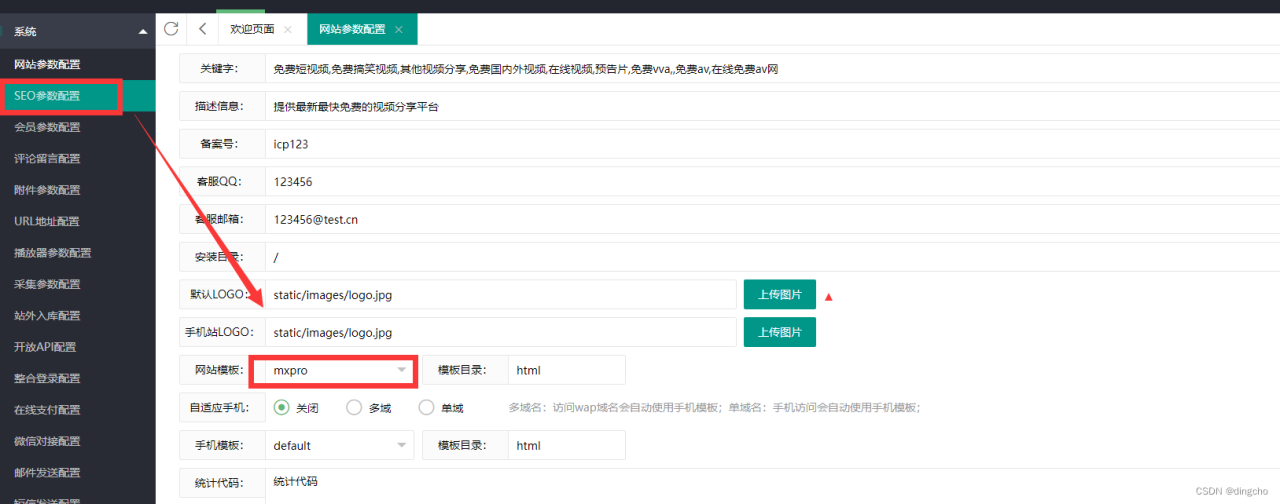Click the back arrow icon in tab bar

coord(203,29)
